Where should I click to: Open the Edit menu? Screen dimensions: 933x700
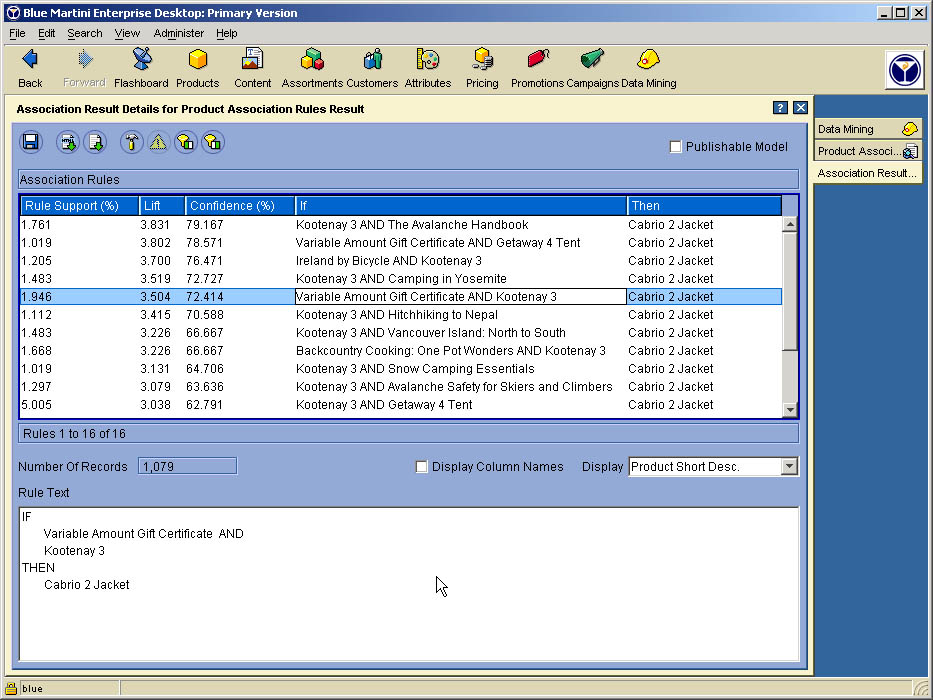(46, 33)
